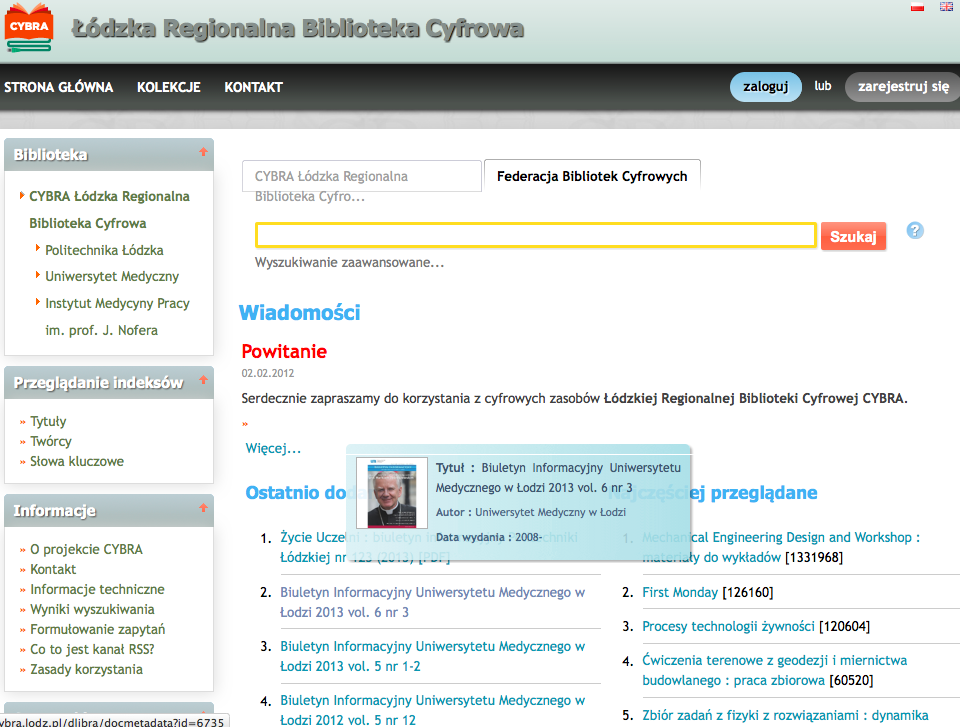The image size is (960, 727).
Task: Click the bulletin cover thumbnail in tooltip
Action: pyautogui.click(x=392, y=493)
